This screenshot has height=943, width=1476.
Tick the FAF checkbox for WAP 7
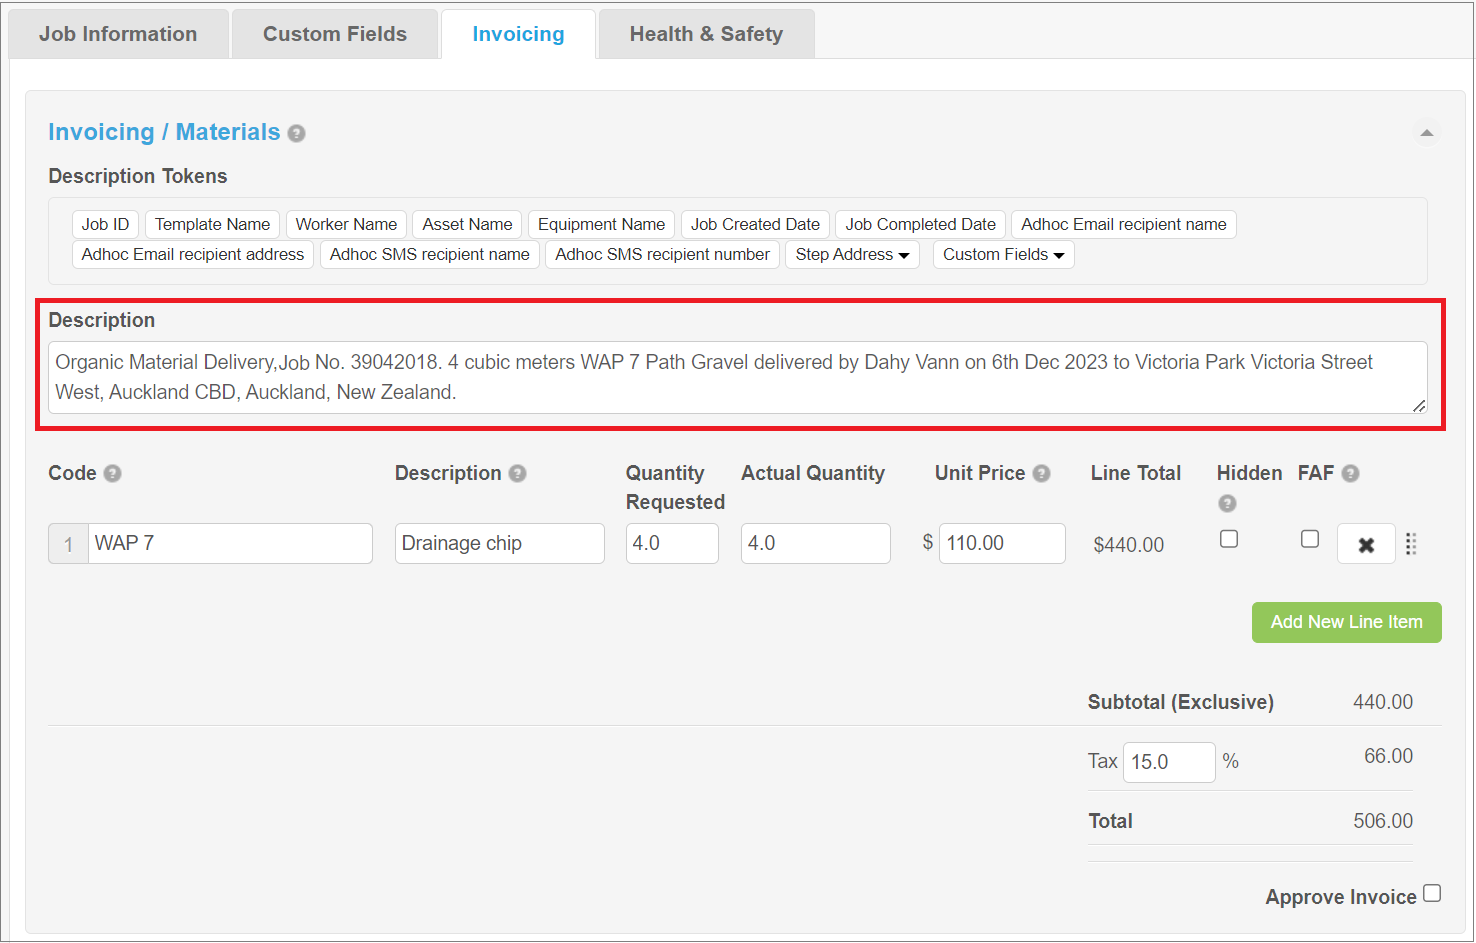1309,539
